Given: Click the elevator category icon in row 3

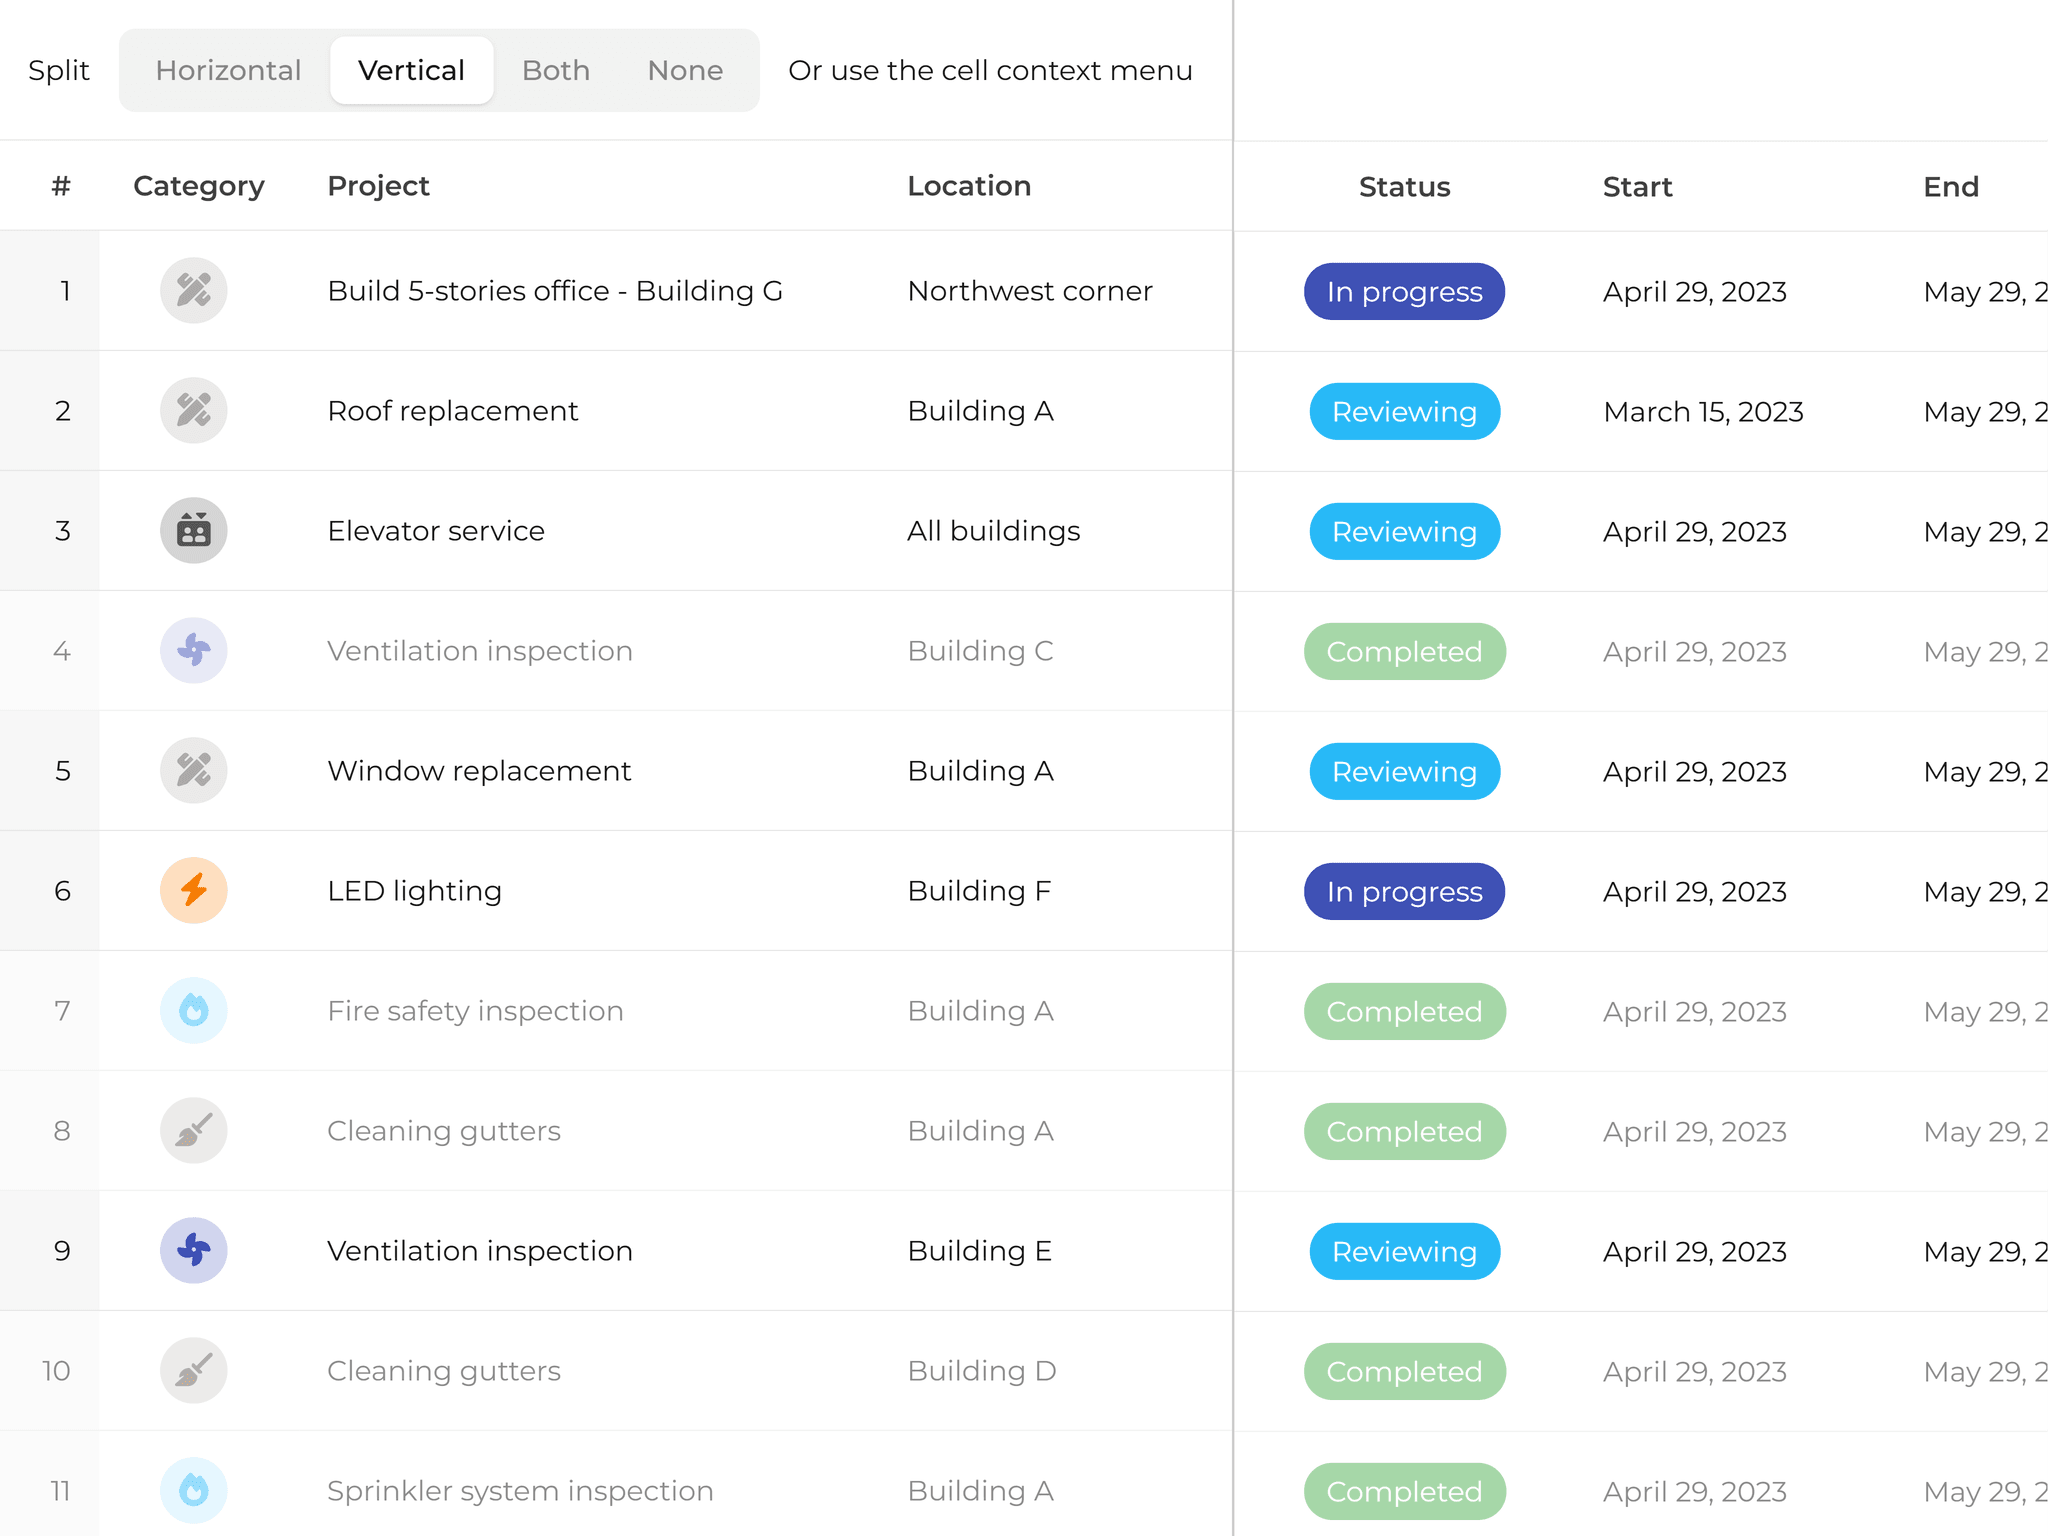Looking at the screenshot, I should [x=193, y=531].
